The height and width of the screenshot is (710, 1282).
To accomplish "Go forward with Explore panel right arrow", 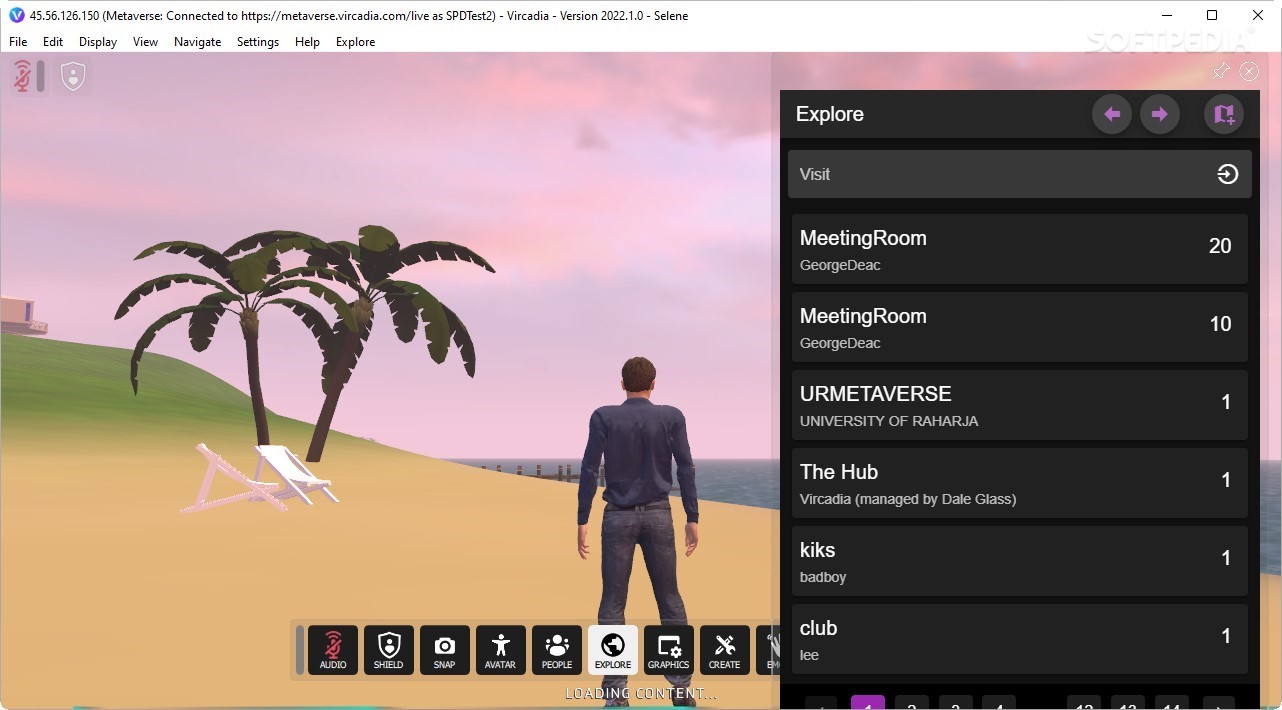I will [x=1160, y=114].
